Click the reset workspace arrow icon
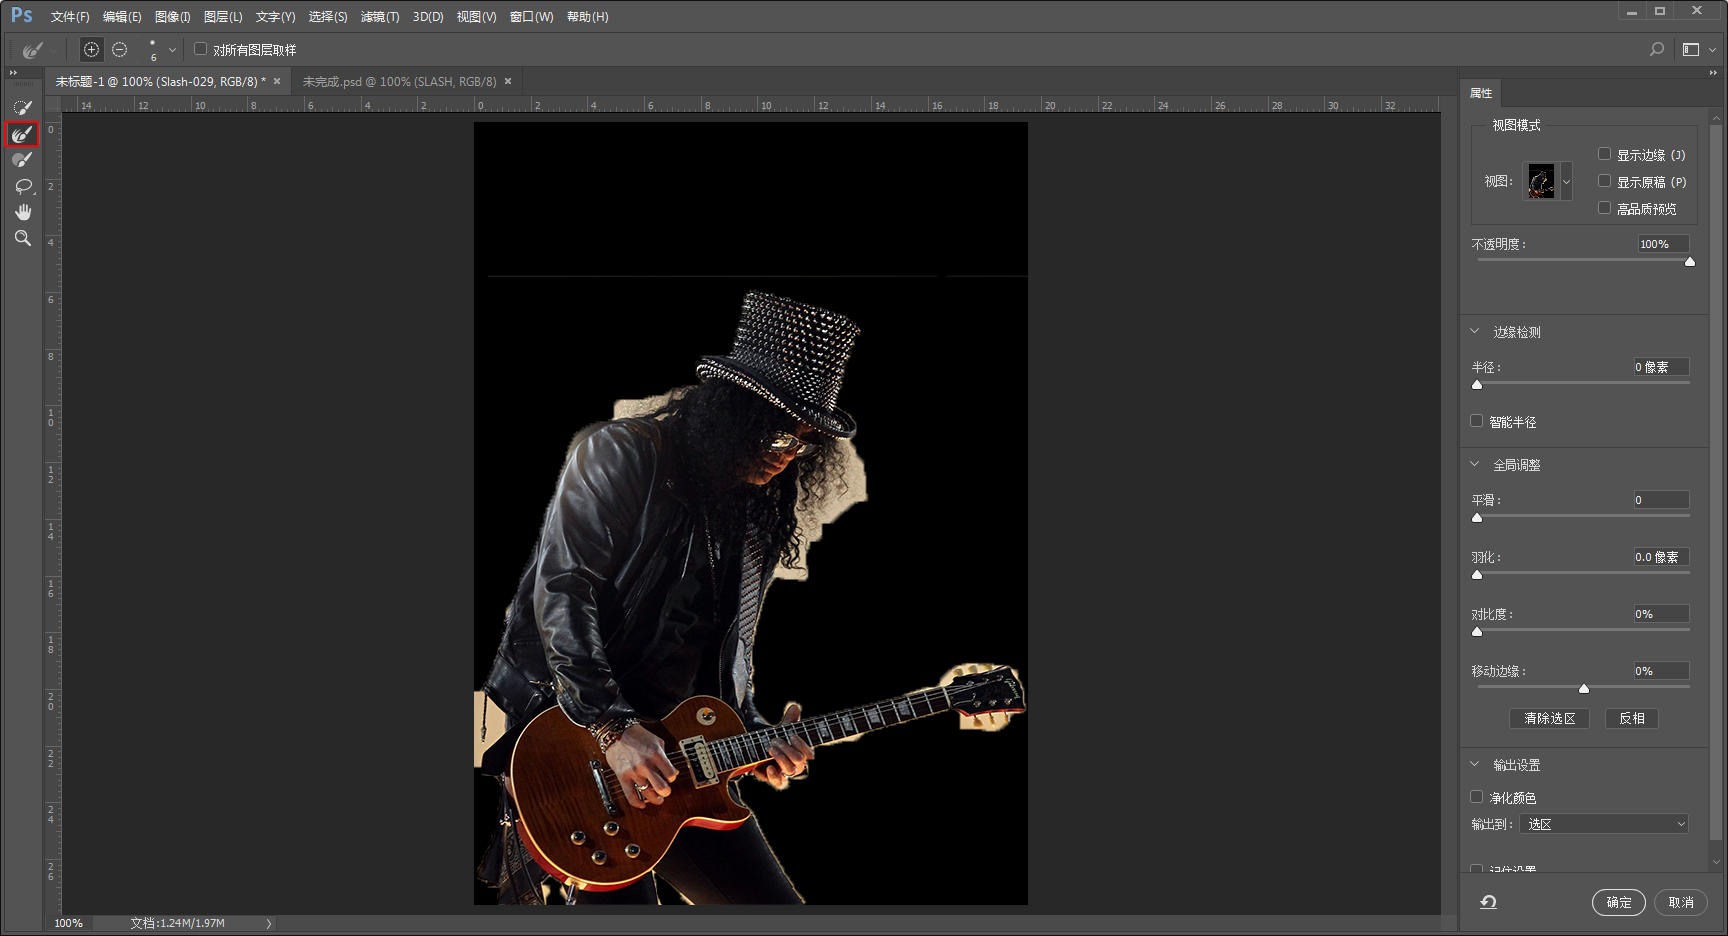This screenshot has height=936, width=1728. pos(1488,902)
